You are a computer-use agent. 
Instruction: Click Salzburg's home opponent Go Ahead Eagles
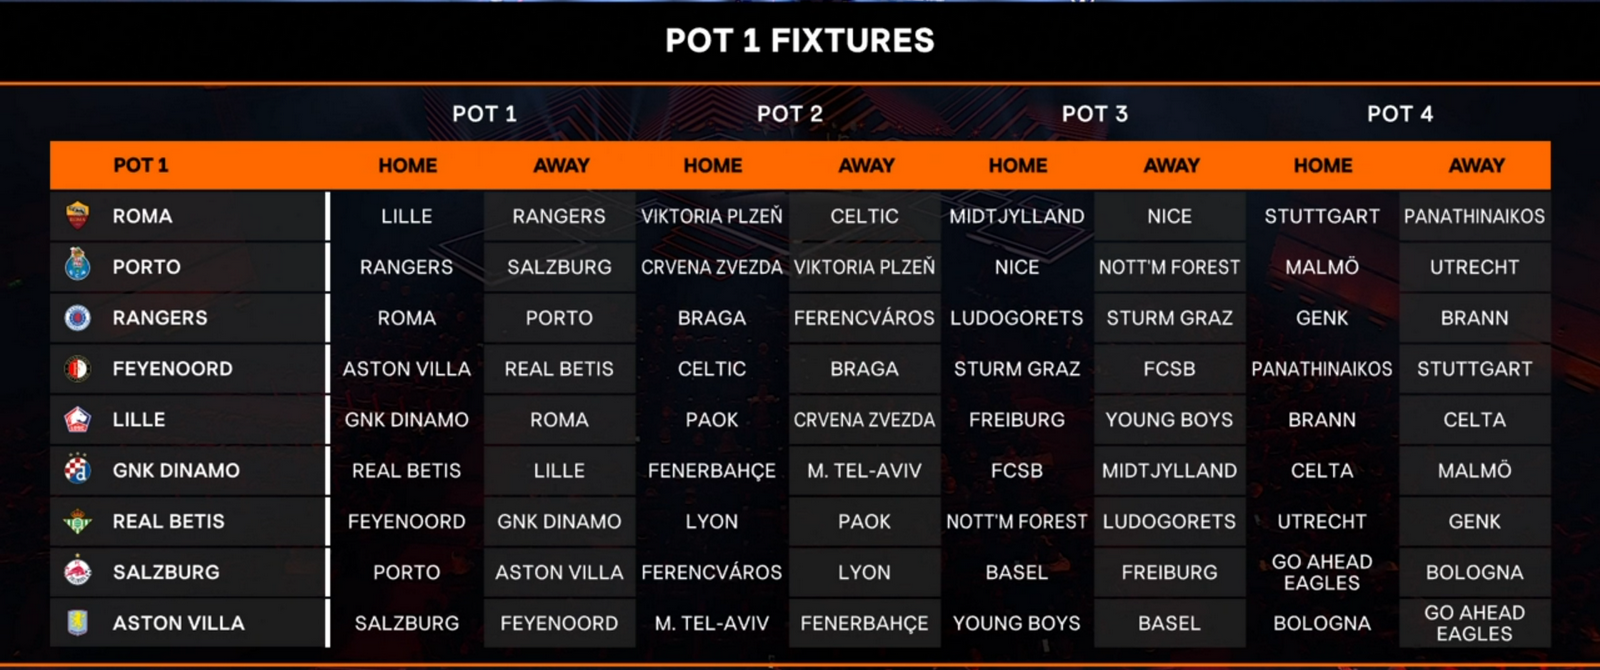point(1321,572)
